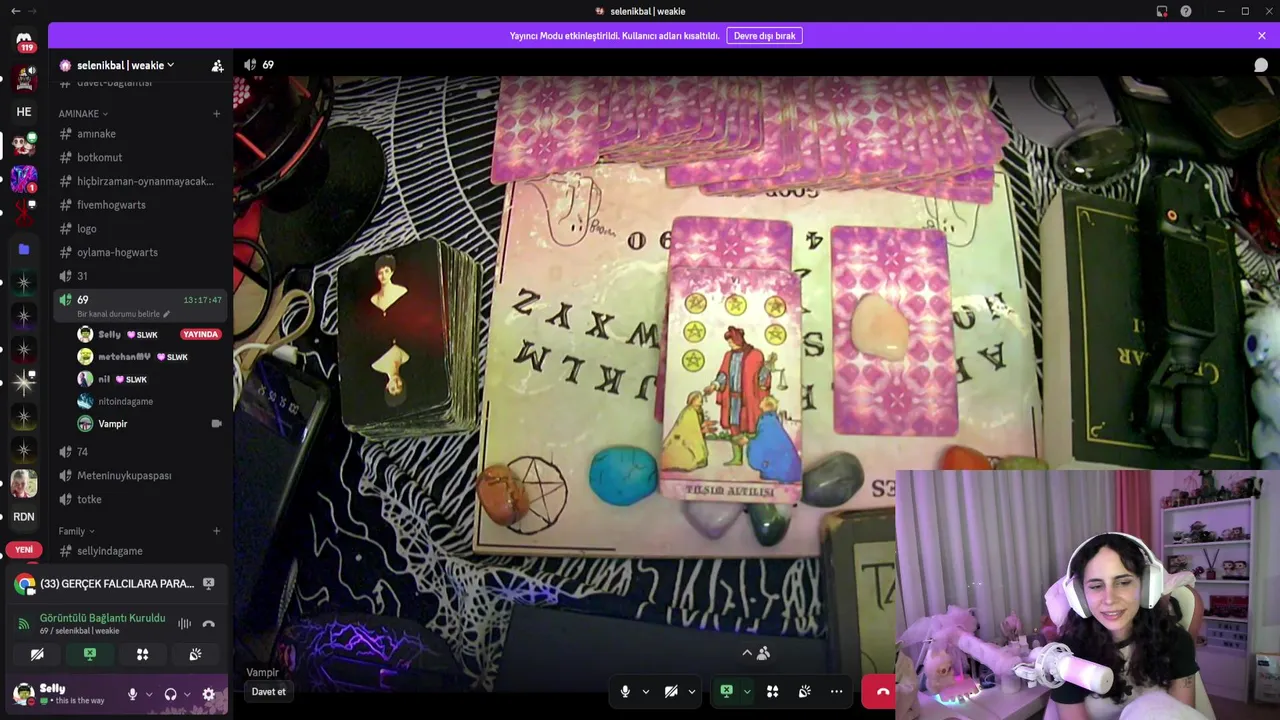Toggle noise suppression waveform icon

click(x=184, y=624)
